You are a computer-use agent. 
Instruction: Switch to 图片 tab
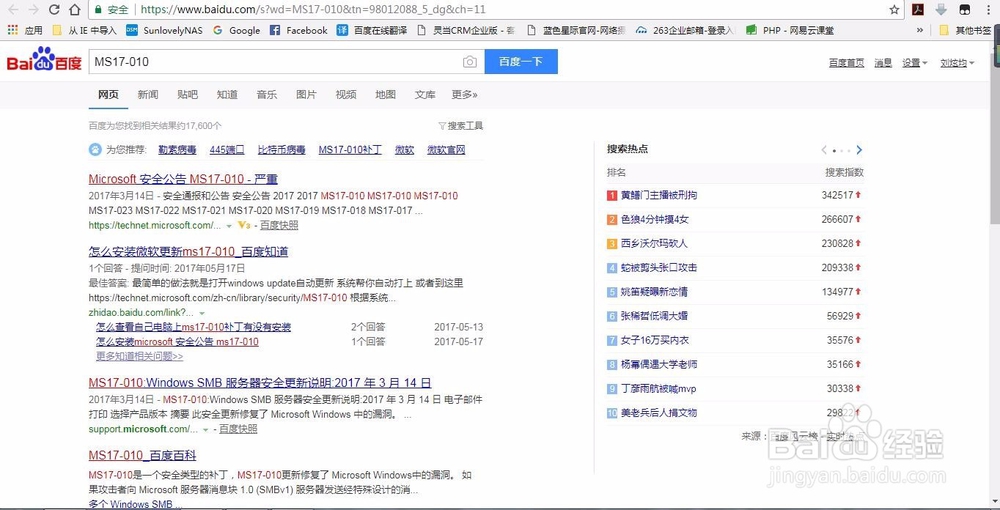point(306,94)
